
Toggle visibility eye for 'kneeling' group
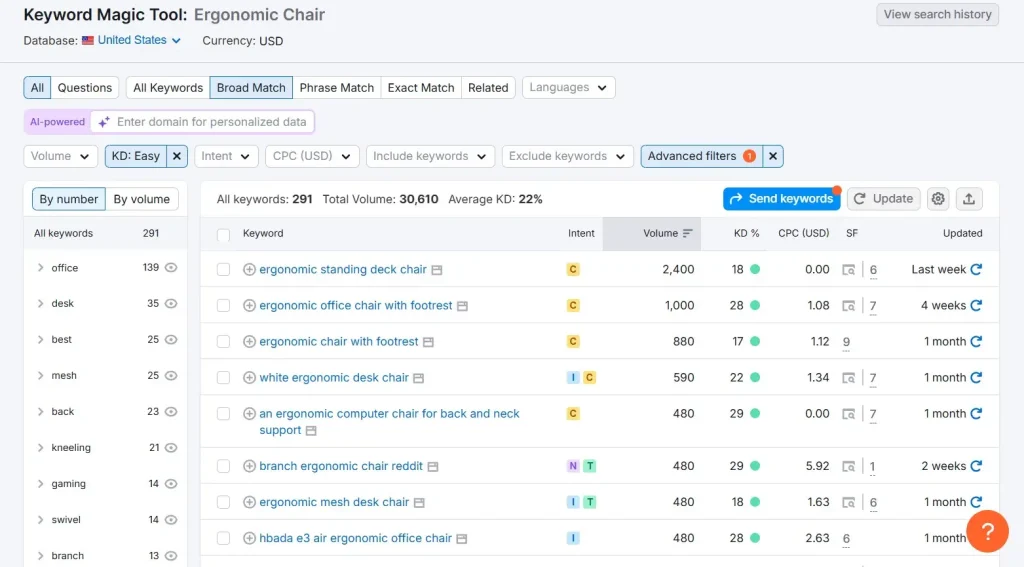[171, 447]
